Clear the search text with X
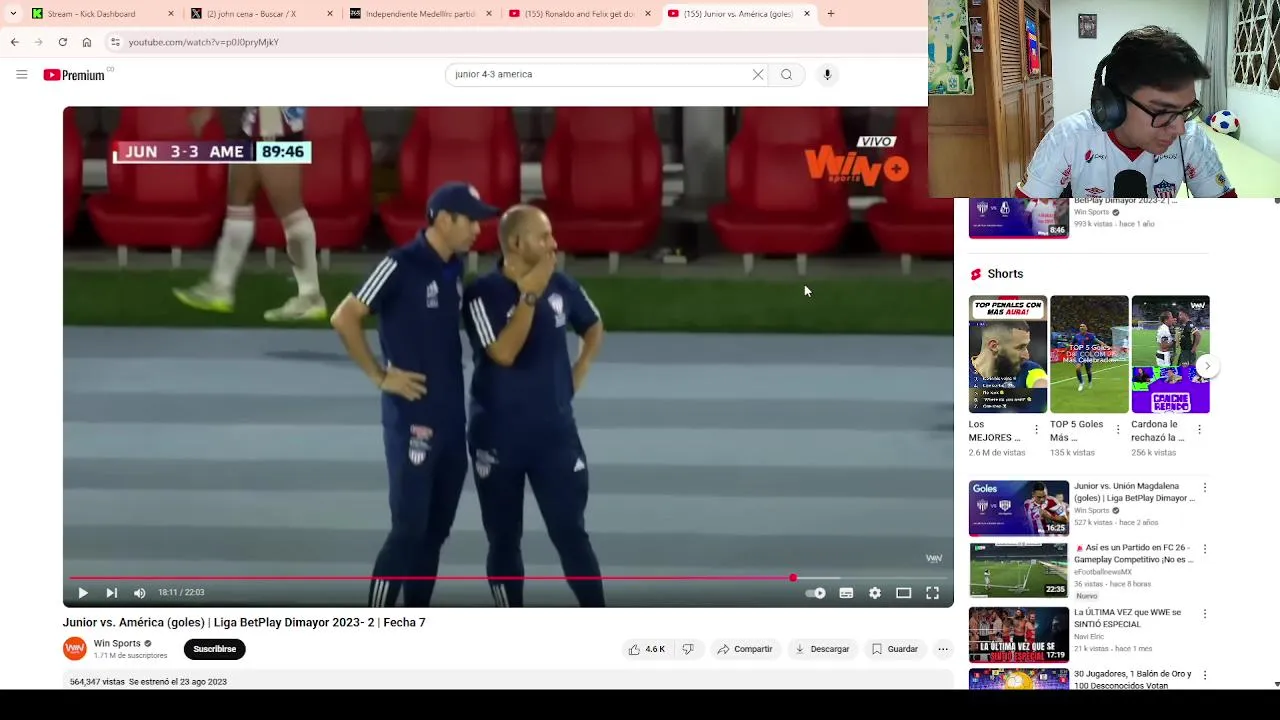 click(x=758, y=74)
